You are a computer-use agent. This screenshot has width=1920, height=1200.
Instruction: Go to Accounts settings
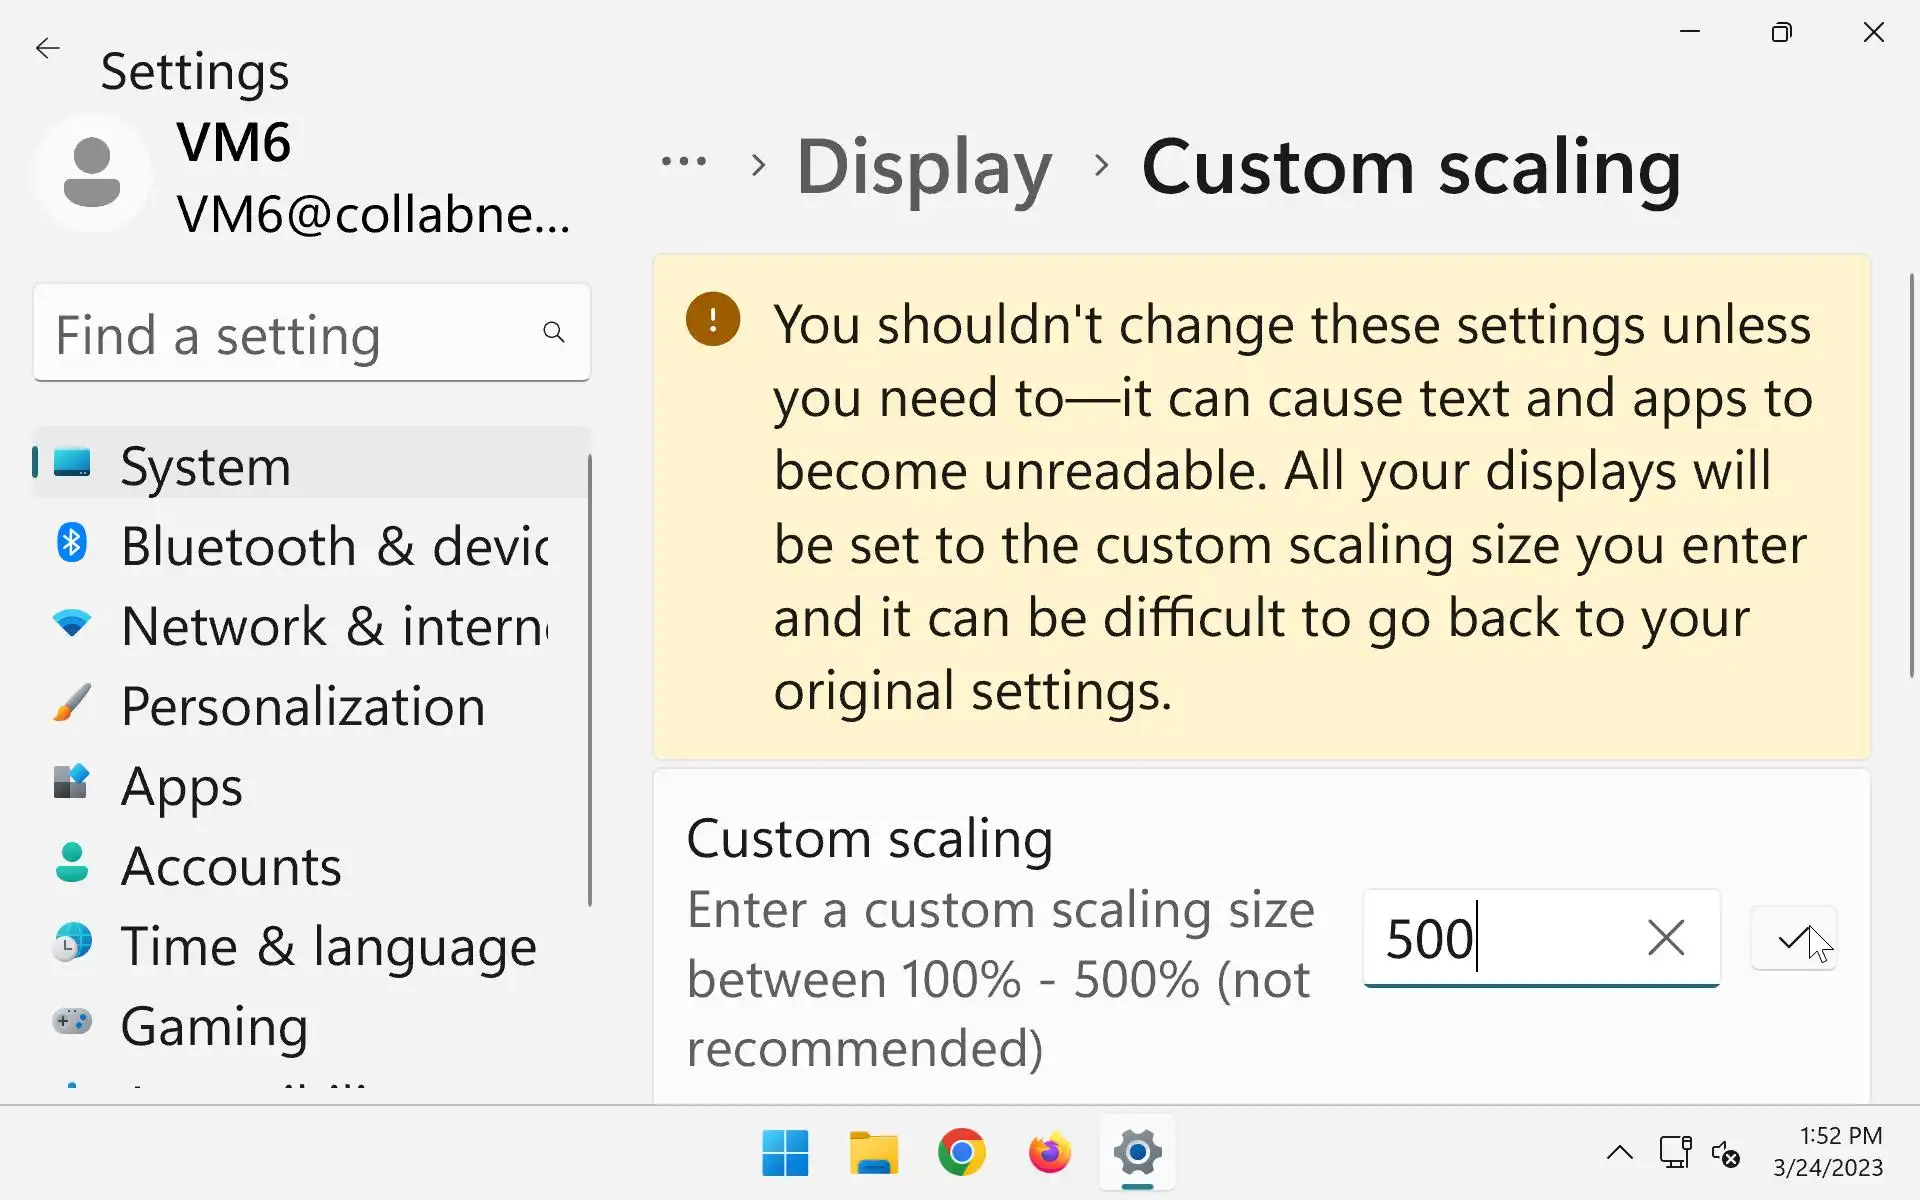click(230, 866)
